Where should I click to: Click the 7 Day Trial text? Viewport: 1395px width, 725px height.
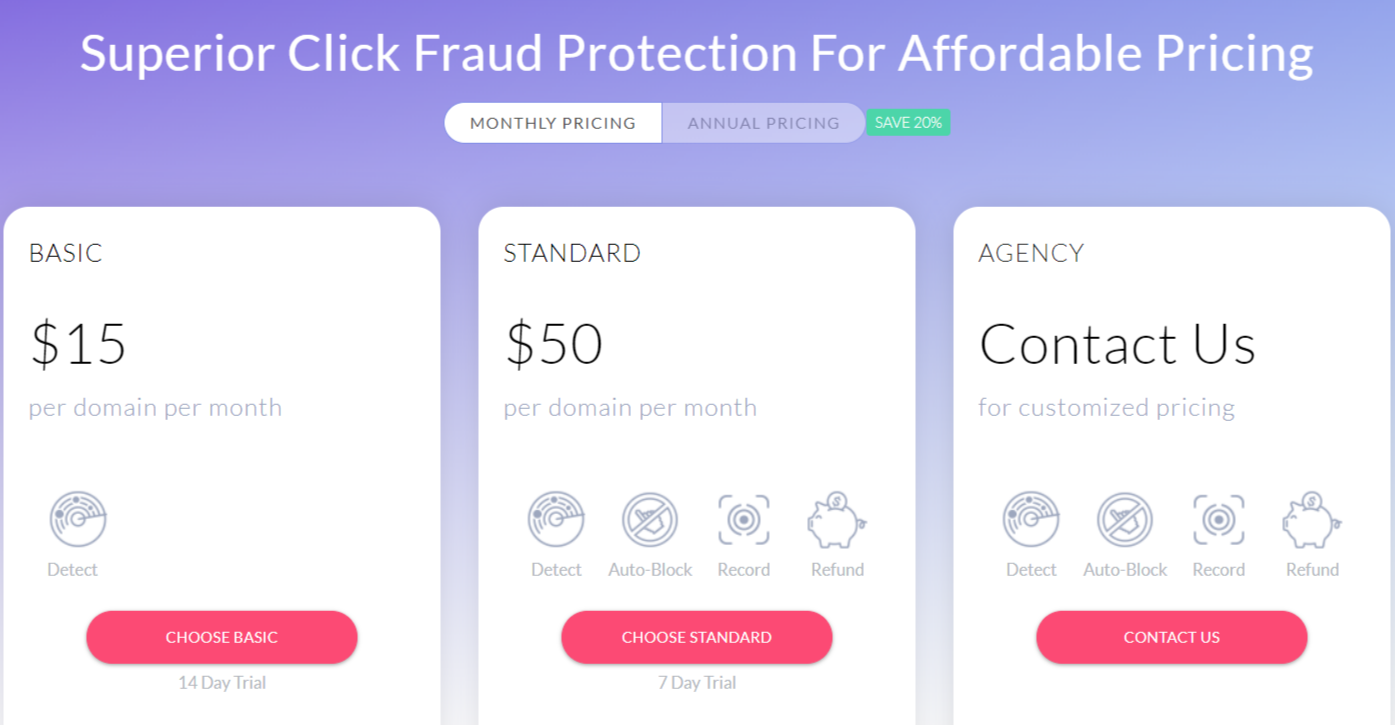[x=696, y=682]
